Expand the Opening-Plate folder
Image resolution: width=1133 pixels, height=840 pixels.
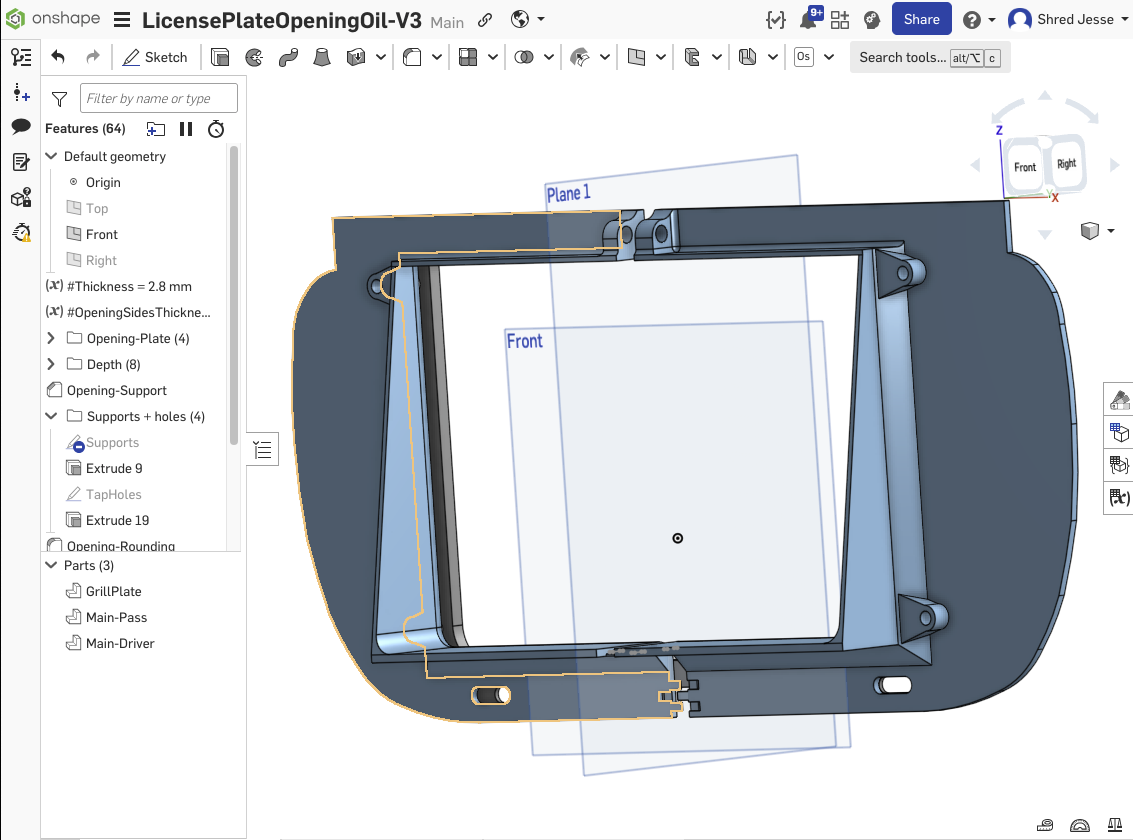(x=52, y=338)
